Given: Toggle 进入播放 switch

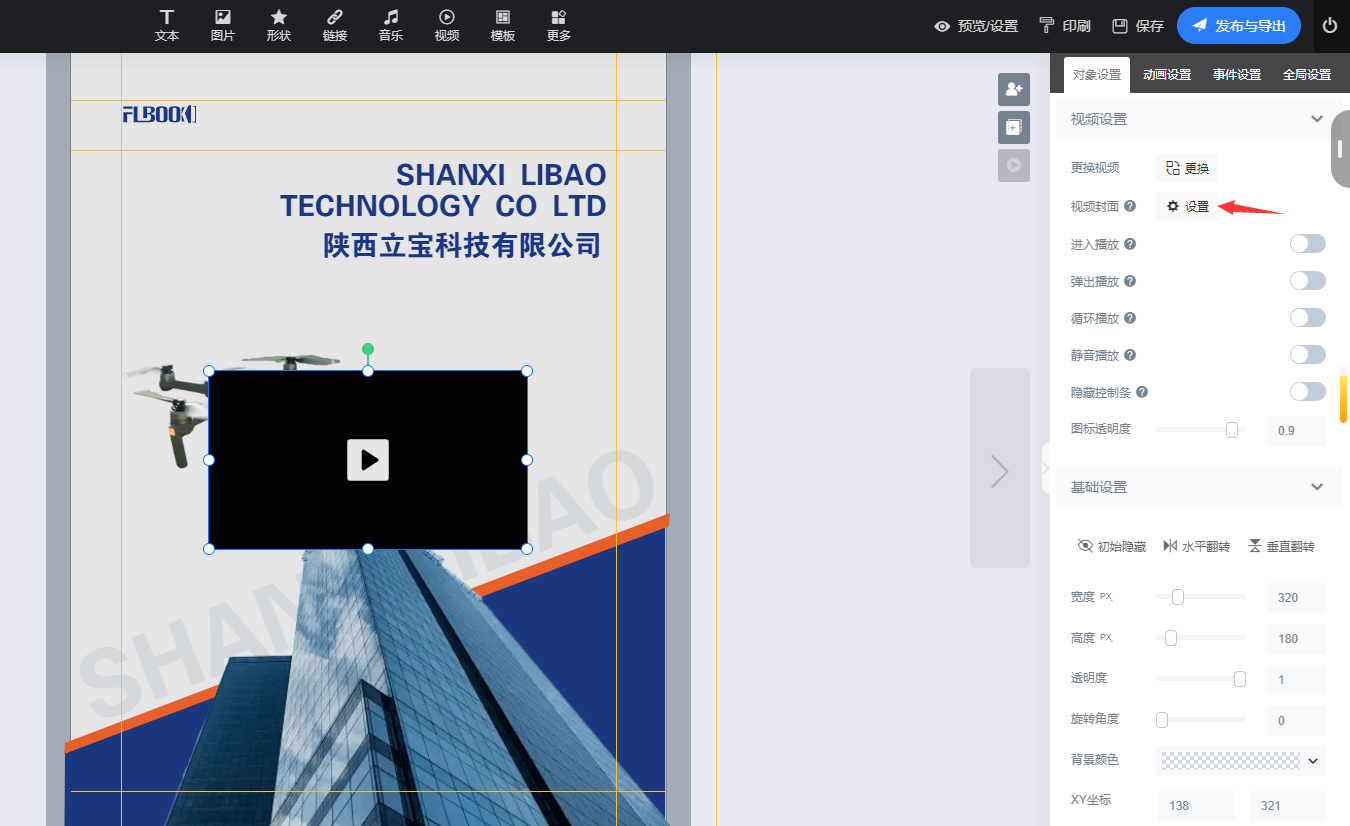Looking at the screenshot, I should pos(1307,244).
